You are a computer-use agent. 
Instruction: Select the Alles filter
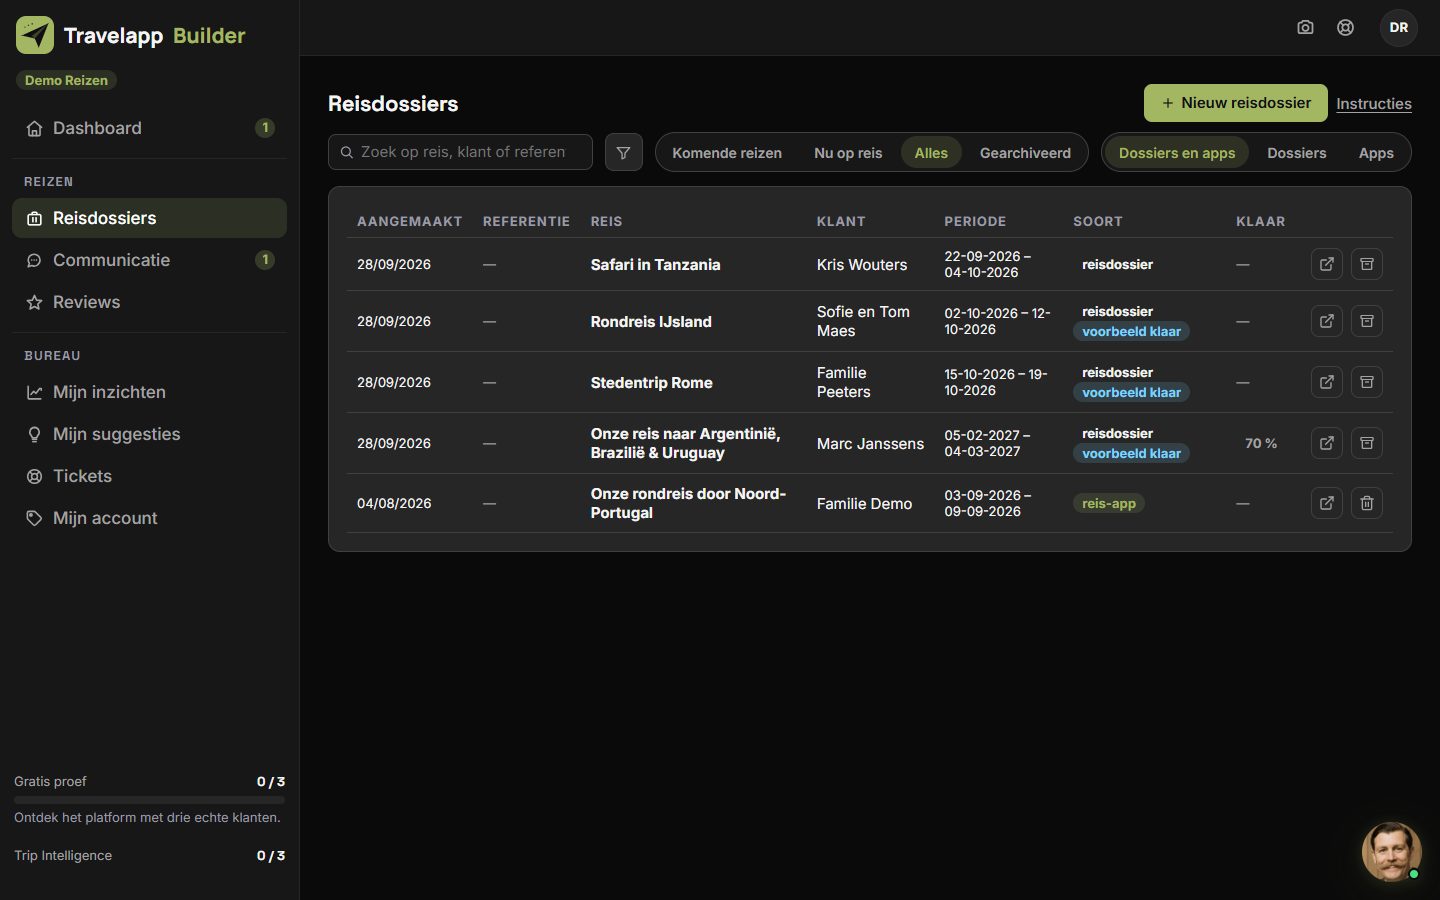click(931, 153)
